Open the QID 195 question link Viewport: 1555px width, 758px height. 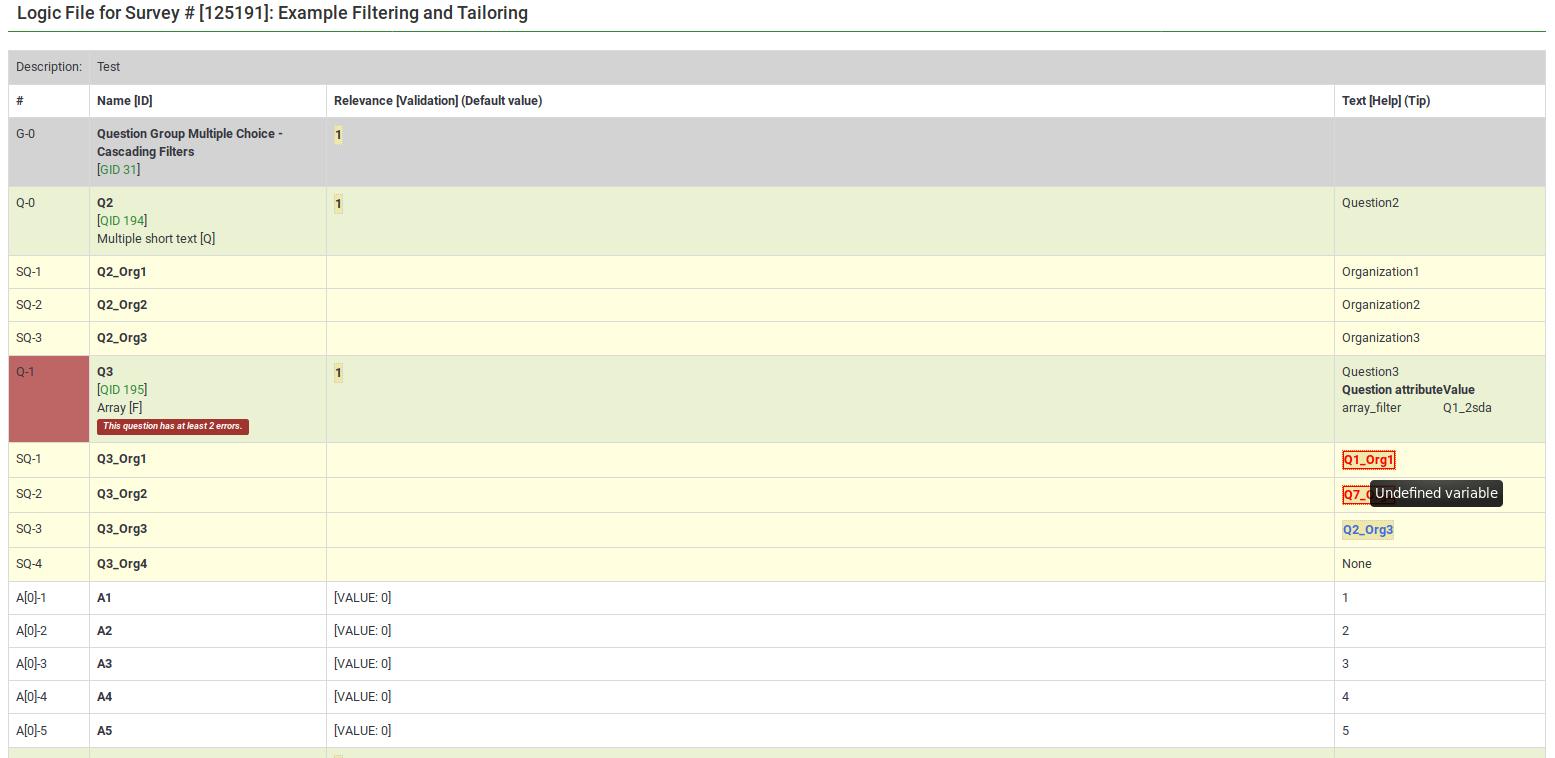tap(122, 390)
